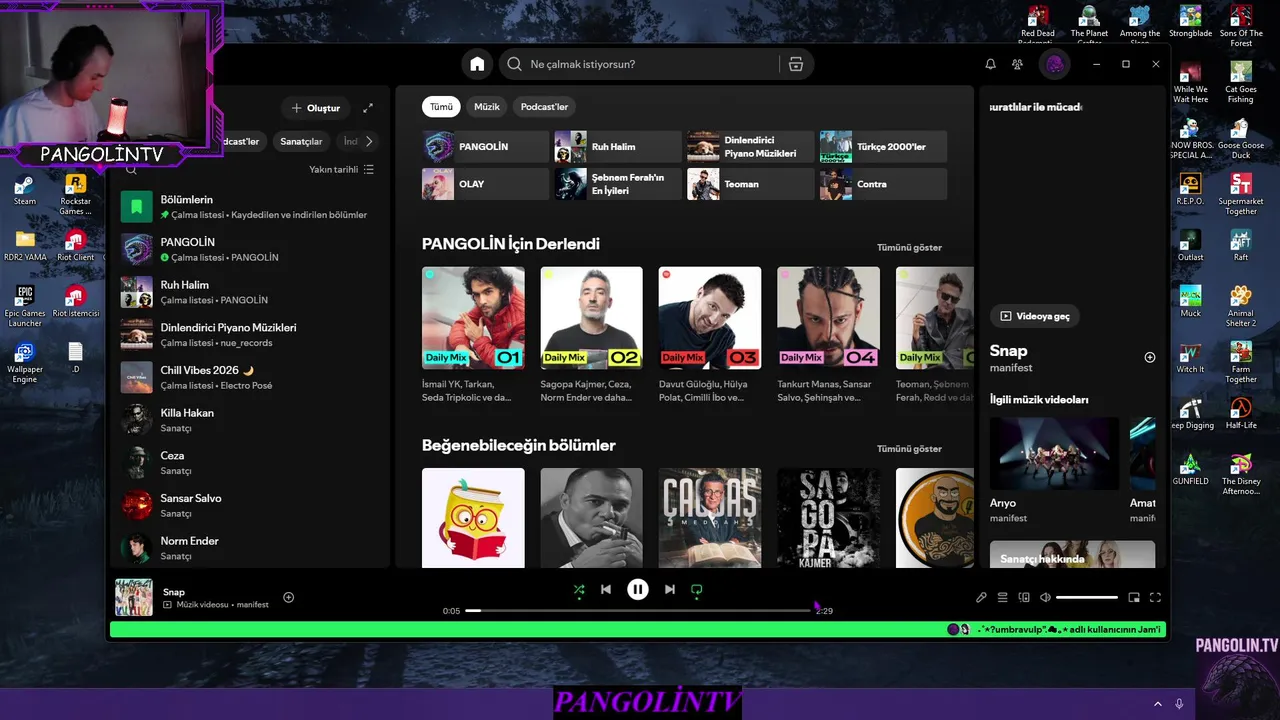
Task: Open the purple profile avatar menu
Action: 1054,64
